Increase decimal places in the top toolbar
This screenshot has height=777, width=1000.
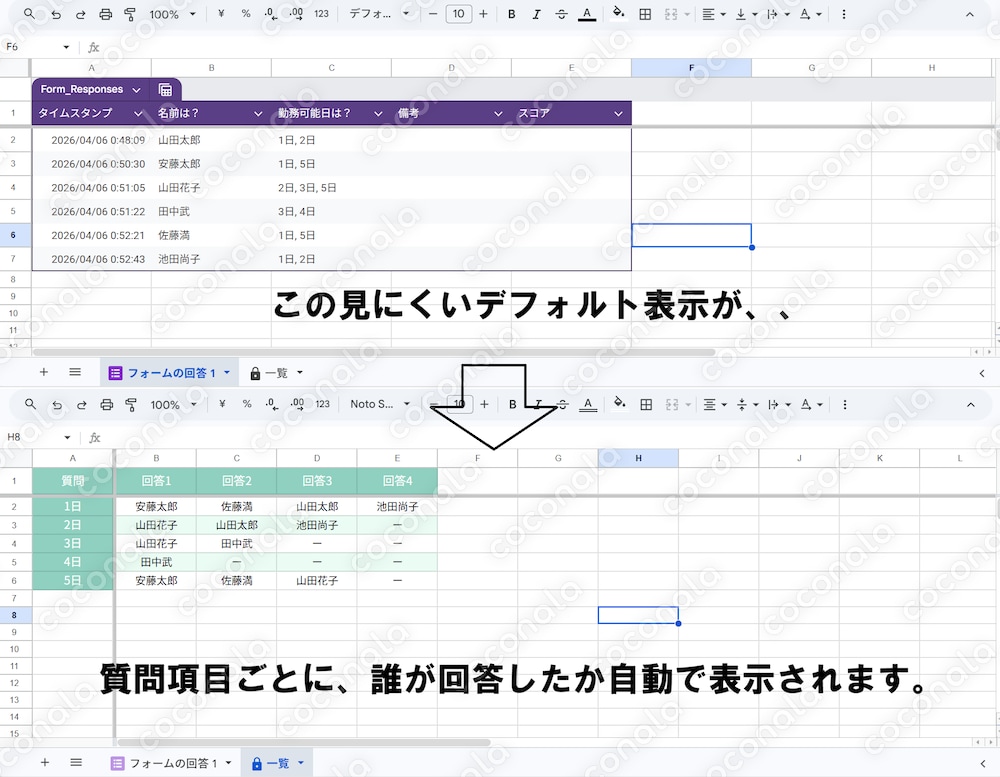[296, 13]
